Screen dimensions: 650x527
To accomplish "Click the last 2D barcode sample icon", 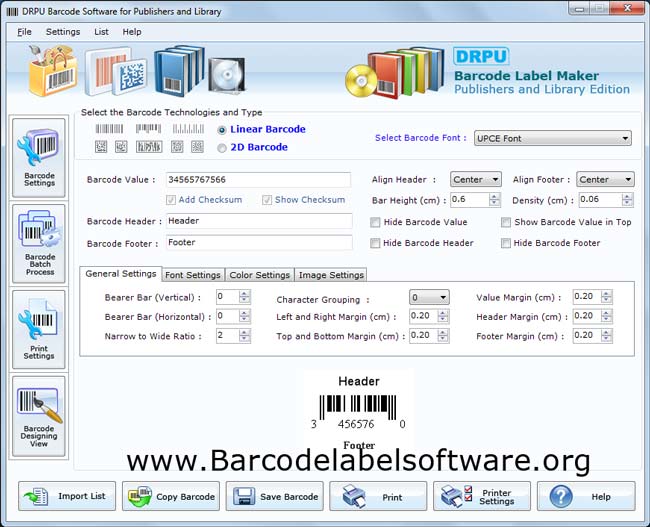I will coord(197,146).
